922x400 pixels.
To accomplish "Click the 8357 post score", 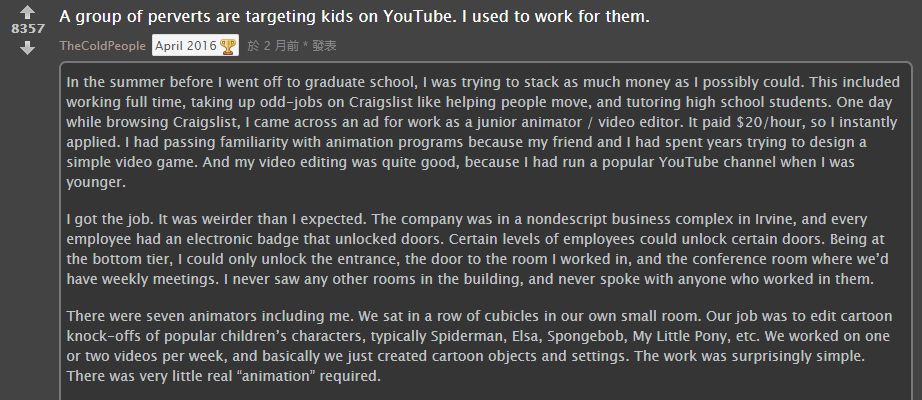I will tap(27, 30).
